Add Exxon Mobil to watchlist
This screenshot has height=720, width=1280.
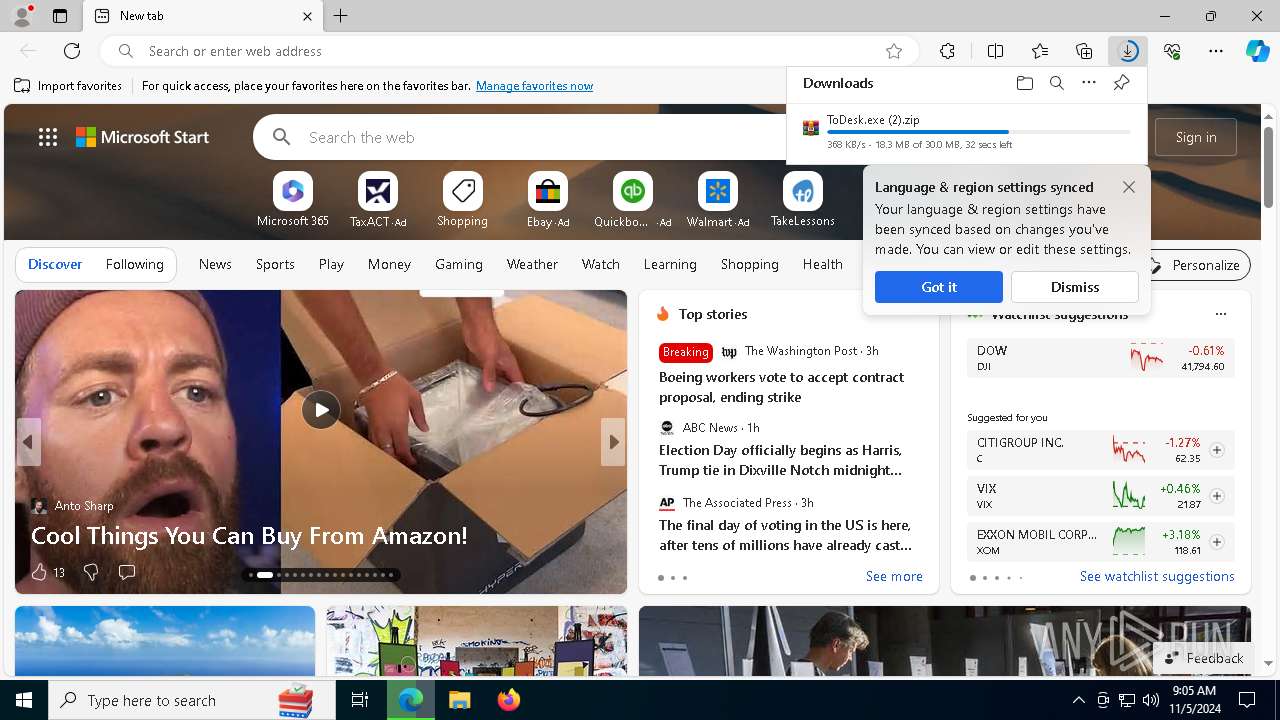(1216, 542)
